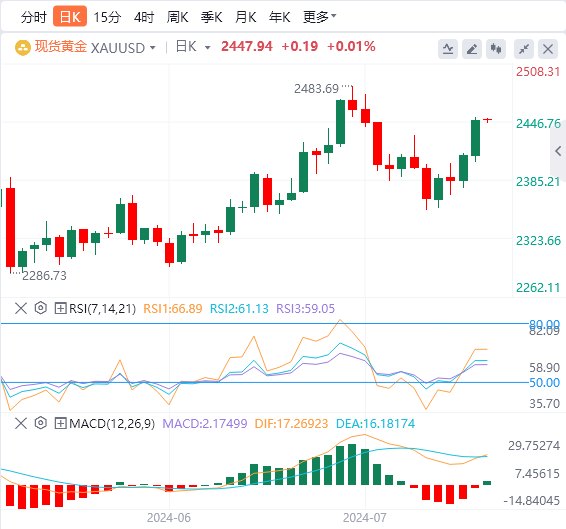Click the DEA:16.18174 value

tap(375, 424)
